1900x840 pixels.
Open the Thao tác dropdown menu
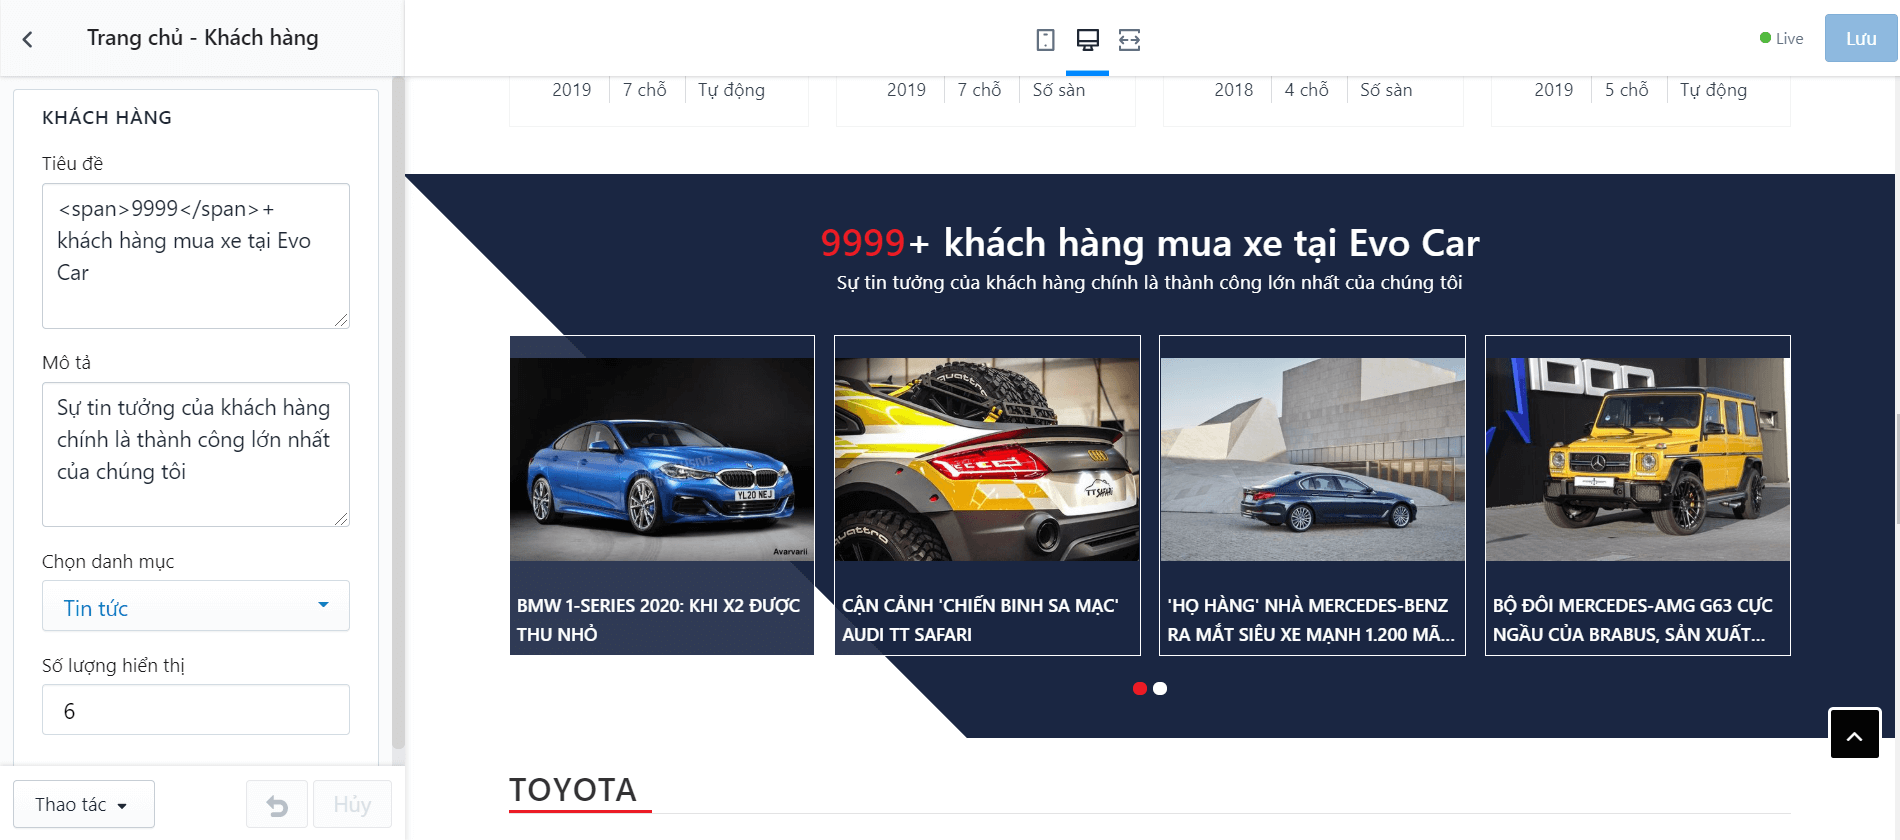pos(84,805)
